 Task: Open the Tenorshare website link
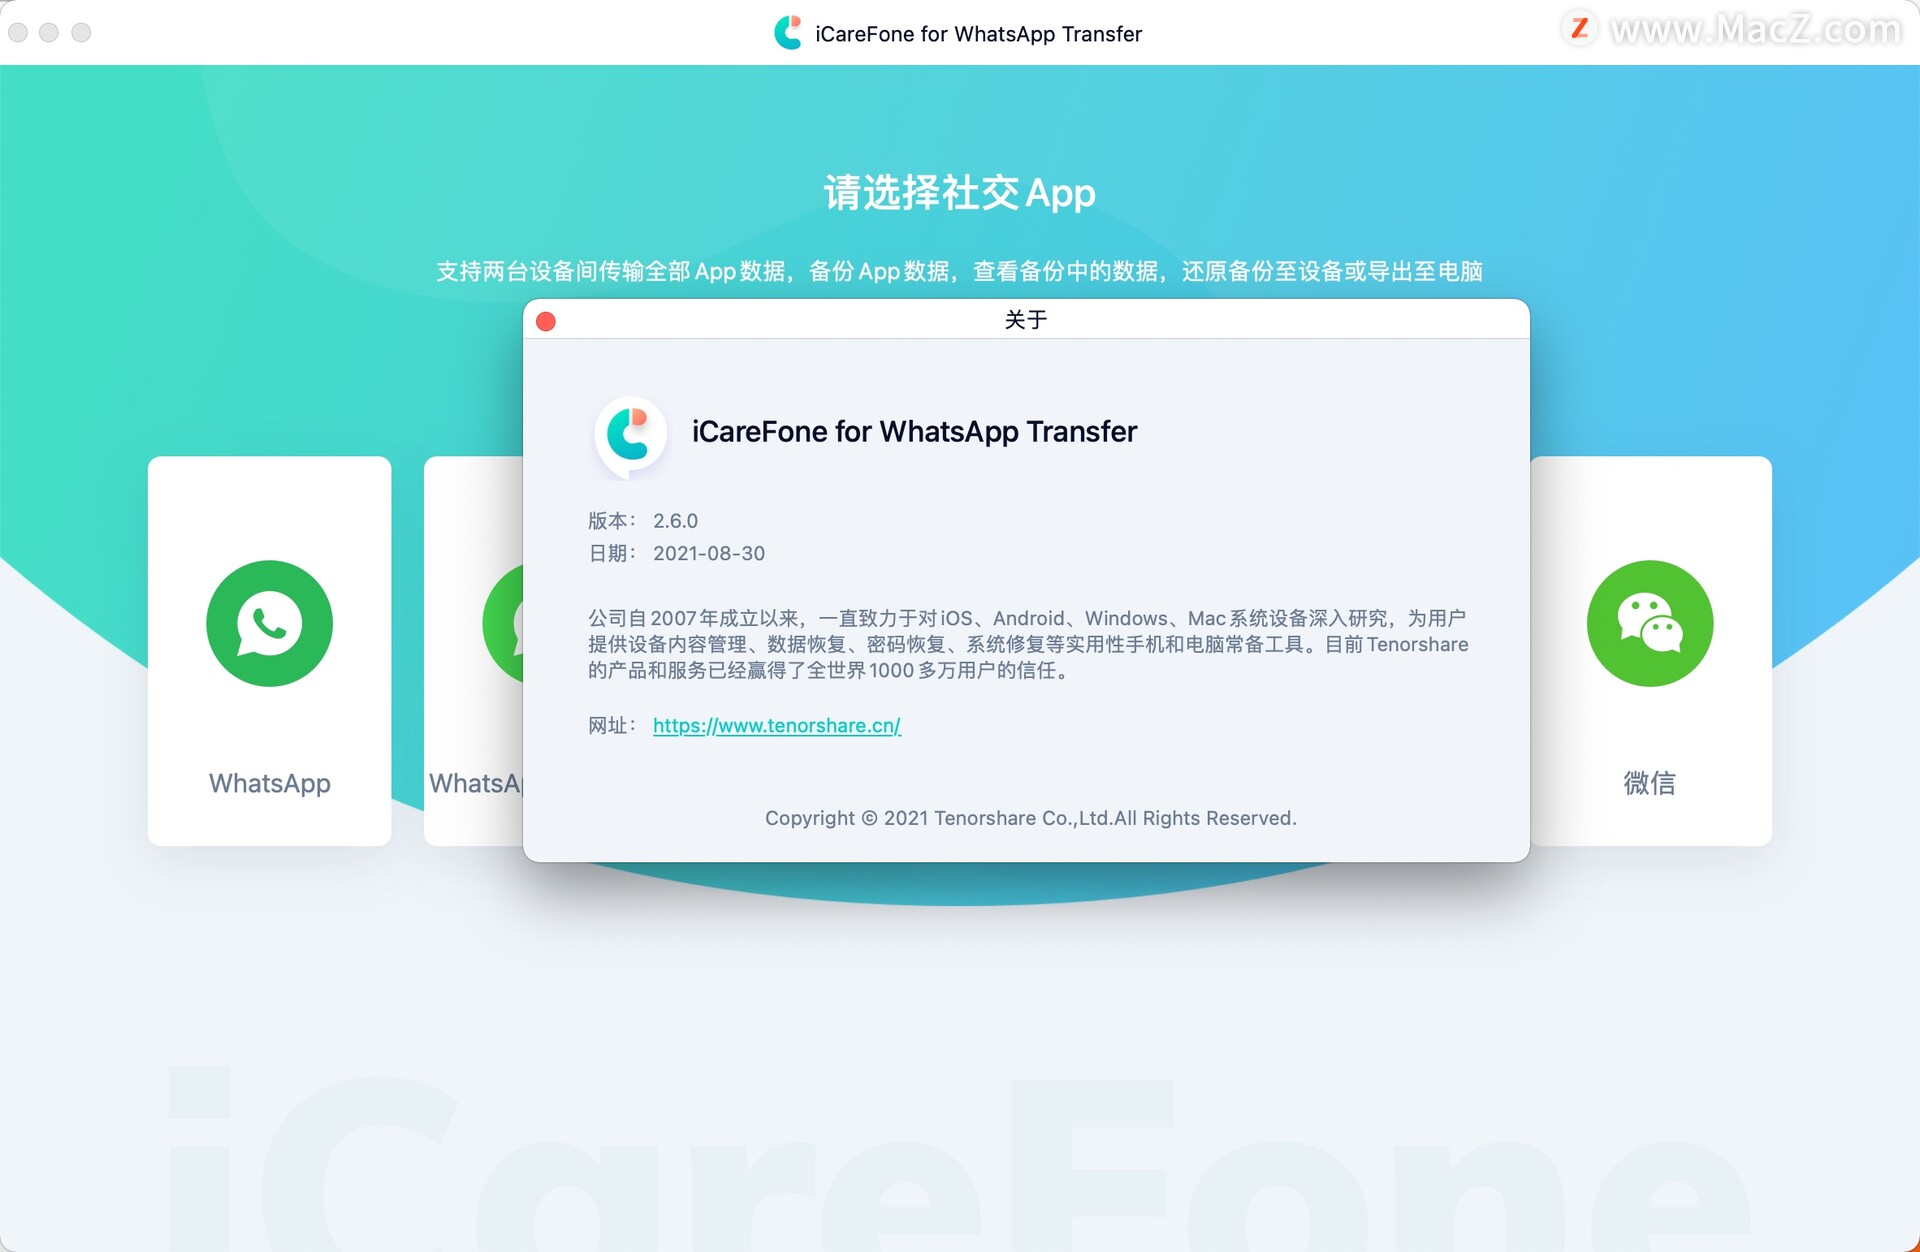click(x=777, y=725)
